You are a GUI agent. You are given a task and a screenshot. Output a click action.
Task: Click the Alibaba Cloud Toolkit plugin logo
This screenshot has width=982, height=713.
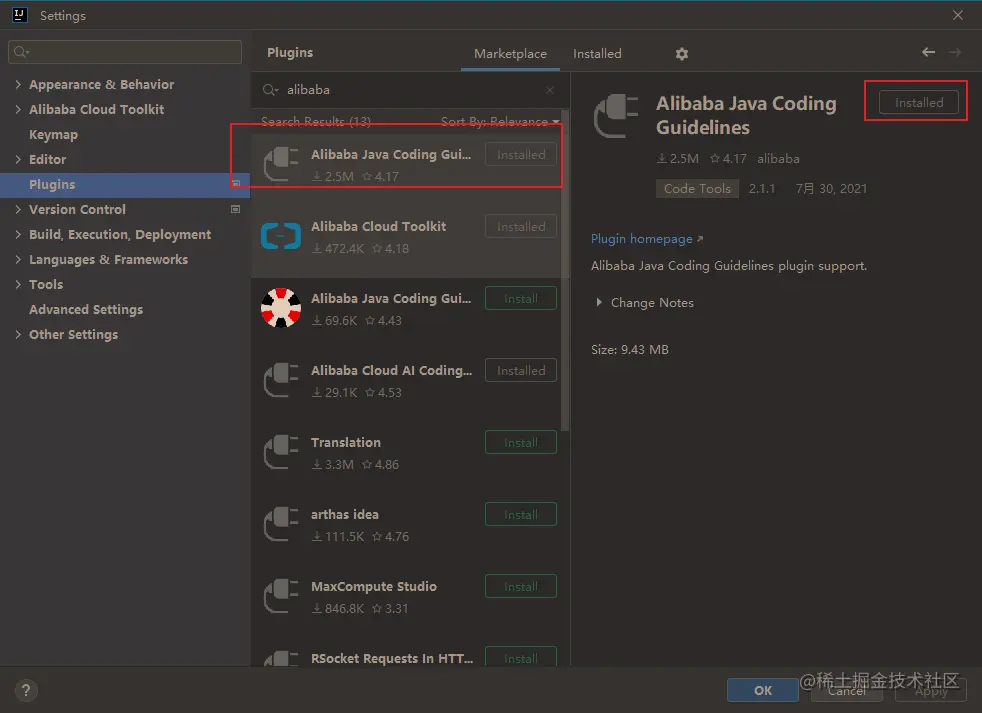point(281,236)
